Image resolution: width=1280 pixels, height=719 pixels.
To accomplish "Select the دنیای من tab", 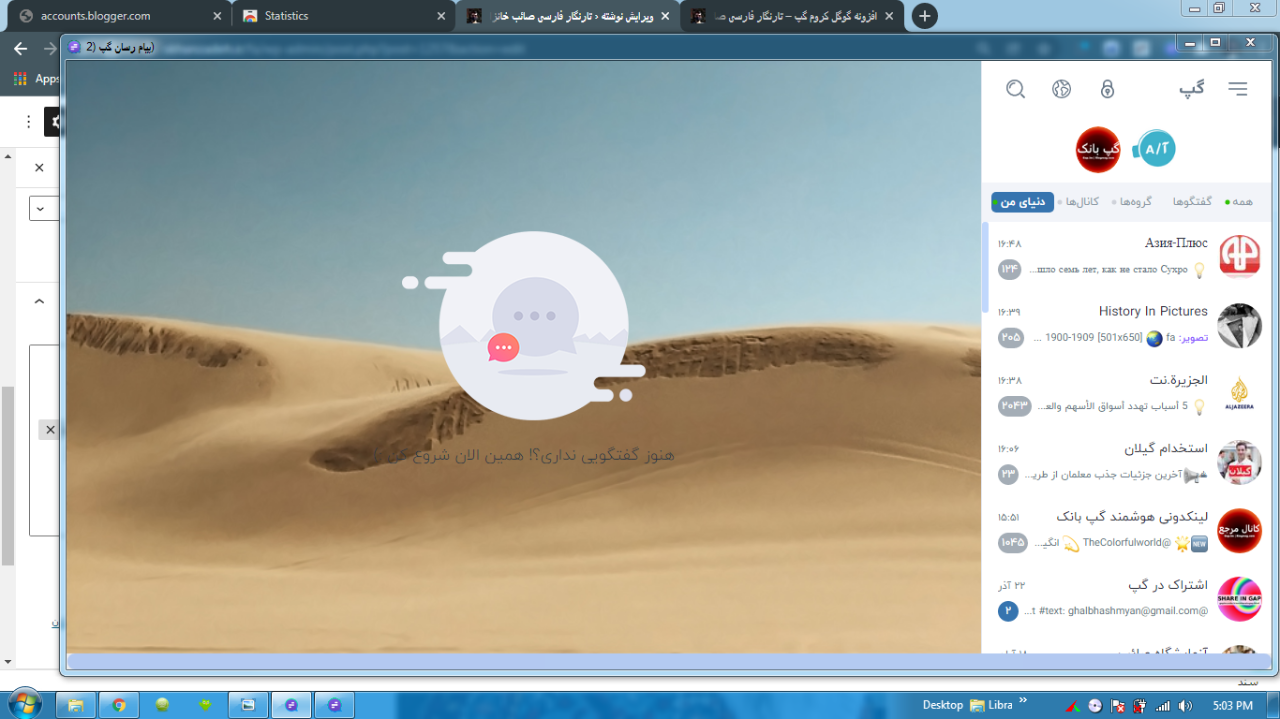I will (1023, 202).
